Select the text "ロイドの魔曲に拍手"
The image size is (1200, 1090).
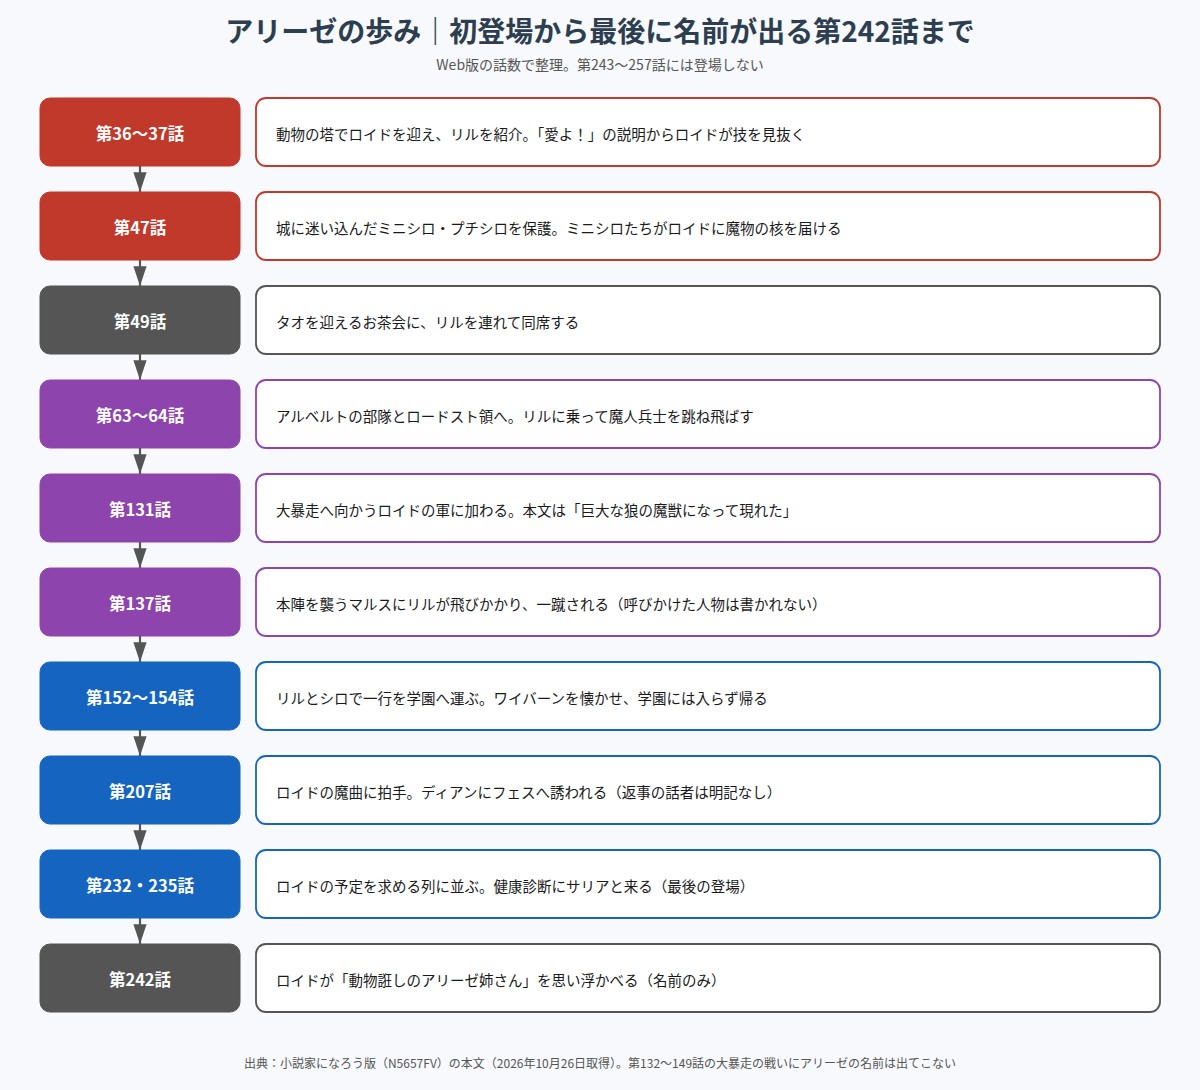[x=340, y=792]
